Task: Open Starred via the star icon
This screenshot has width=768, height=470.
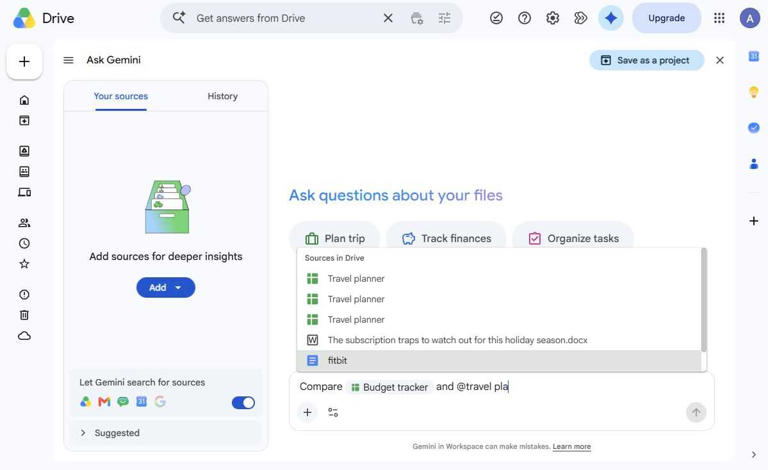Action: [24, 264]
